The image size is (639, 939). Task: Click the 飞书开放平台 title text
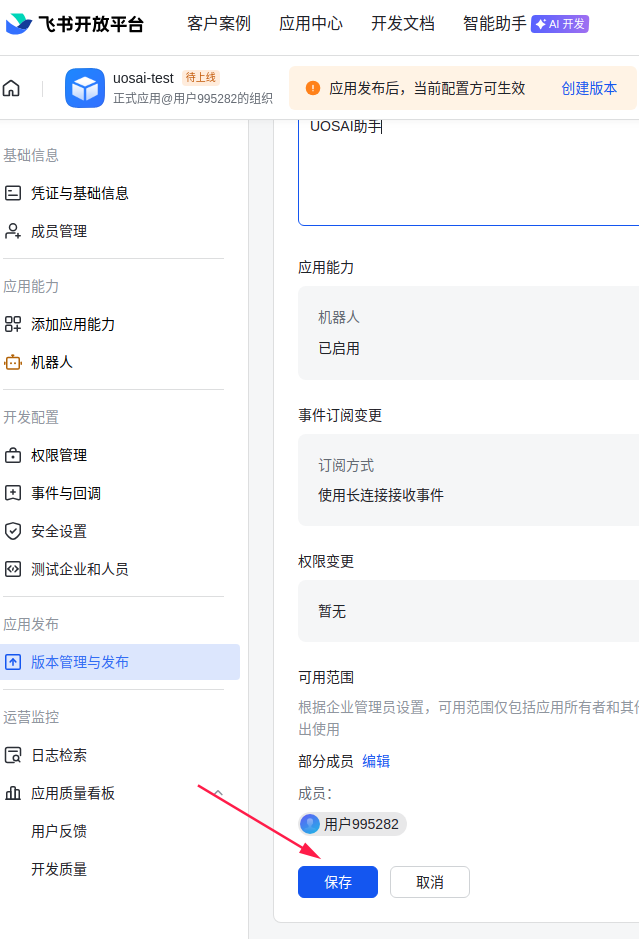[x=91, y=24]
